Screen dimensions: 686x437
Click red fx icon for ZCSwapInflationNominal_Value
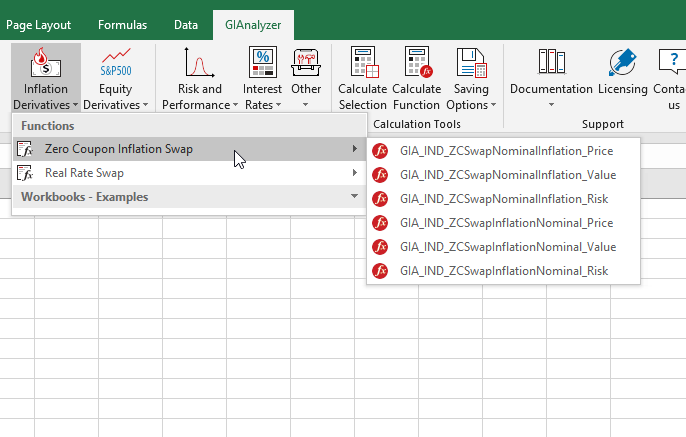[x=380, y=247]
